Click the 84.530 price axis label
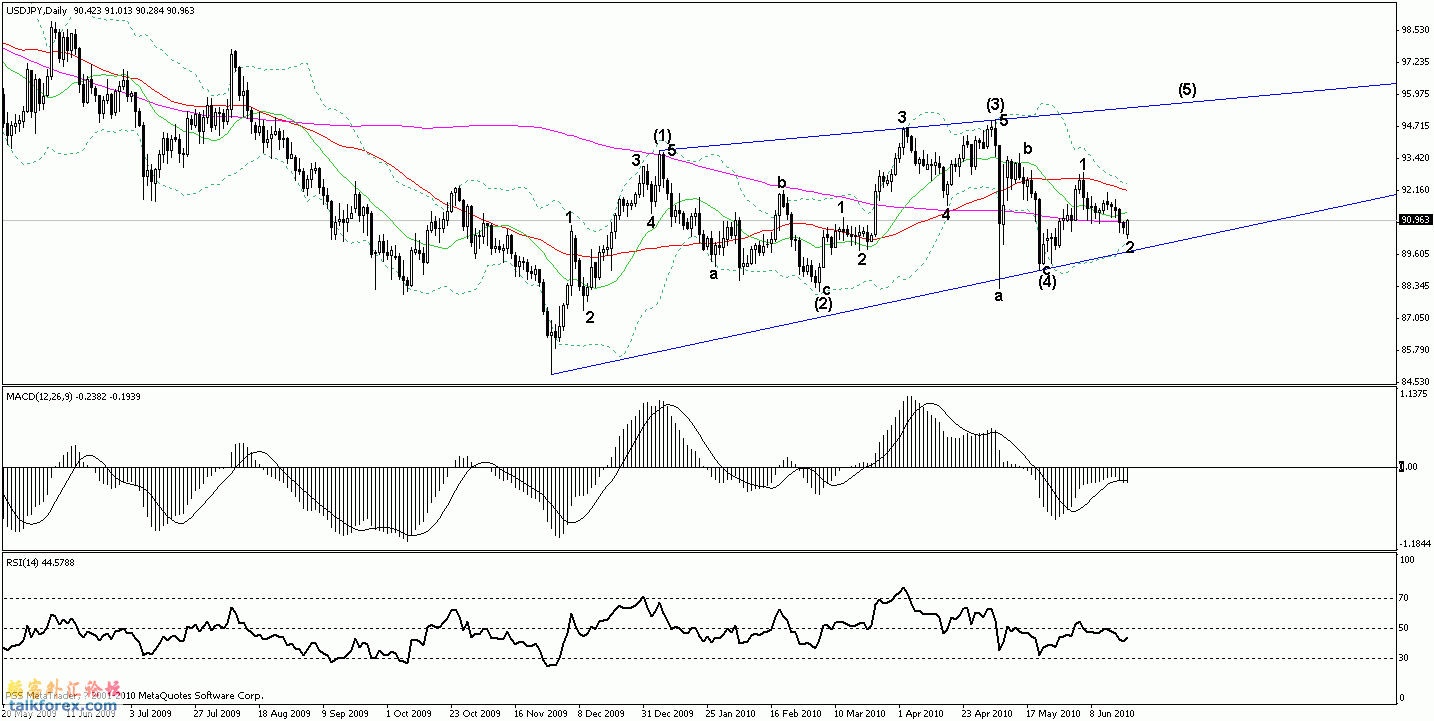 1415,382
